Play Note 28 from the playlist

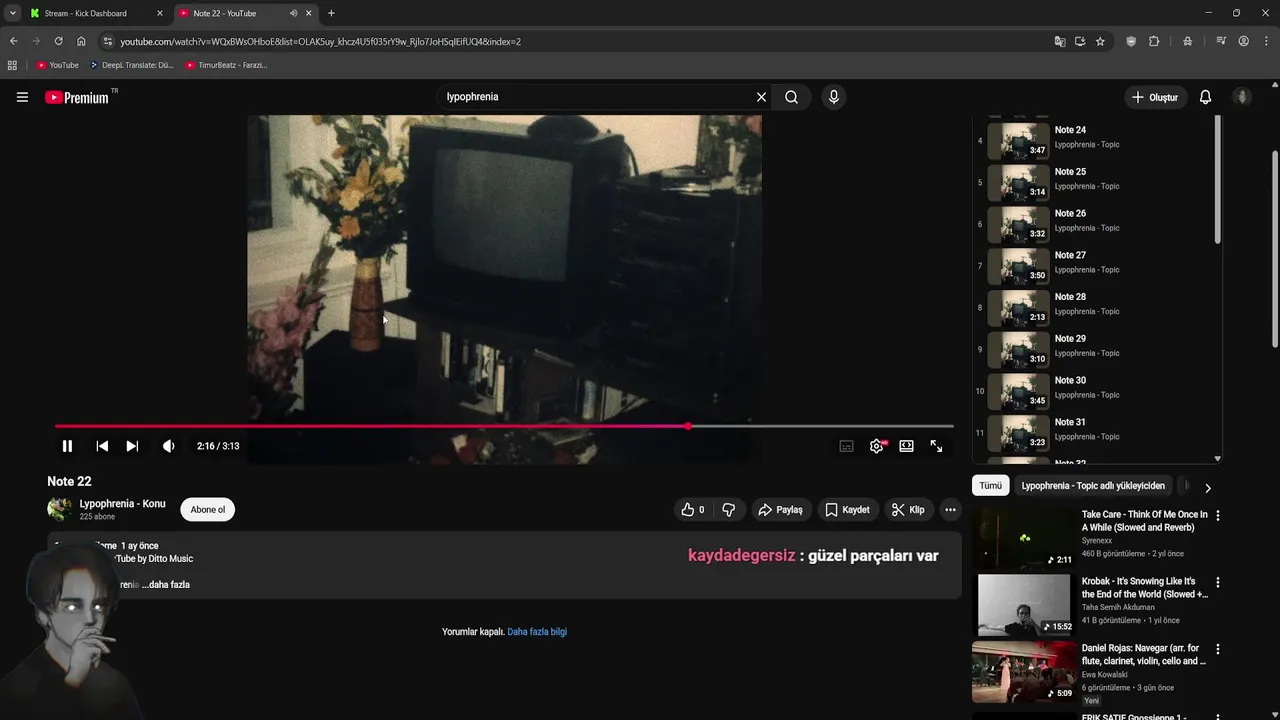pyautogui.click(x=1095, y=308)
